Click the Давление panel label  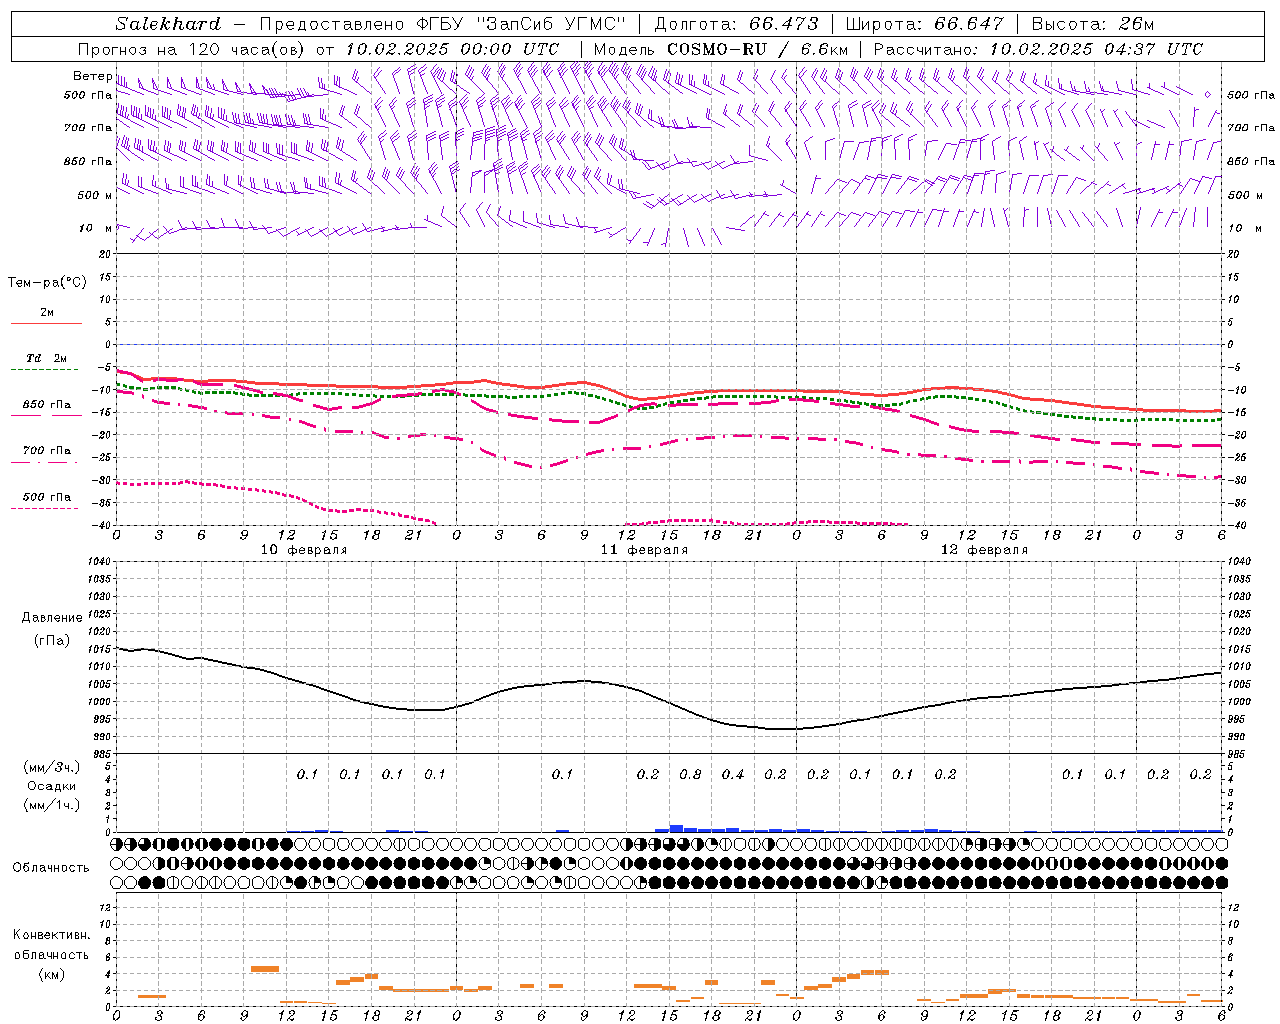click(52, 618)
